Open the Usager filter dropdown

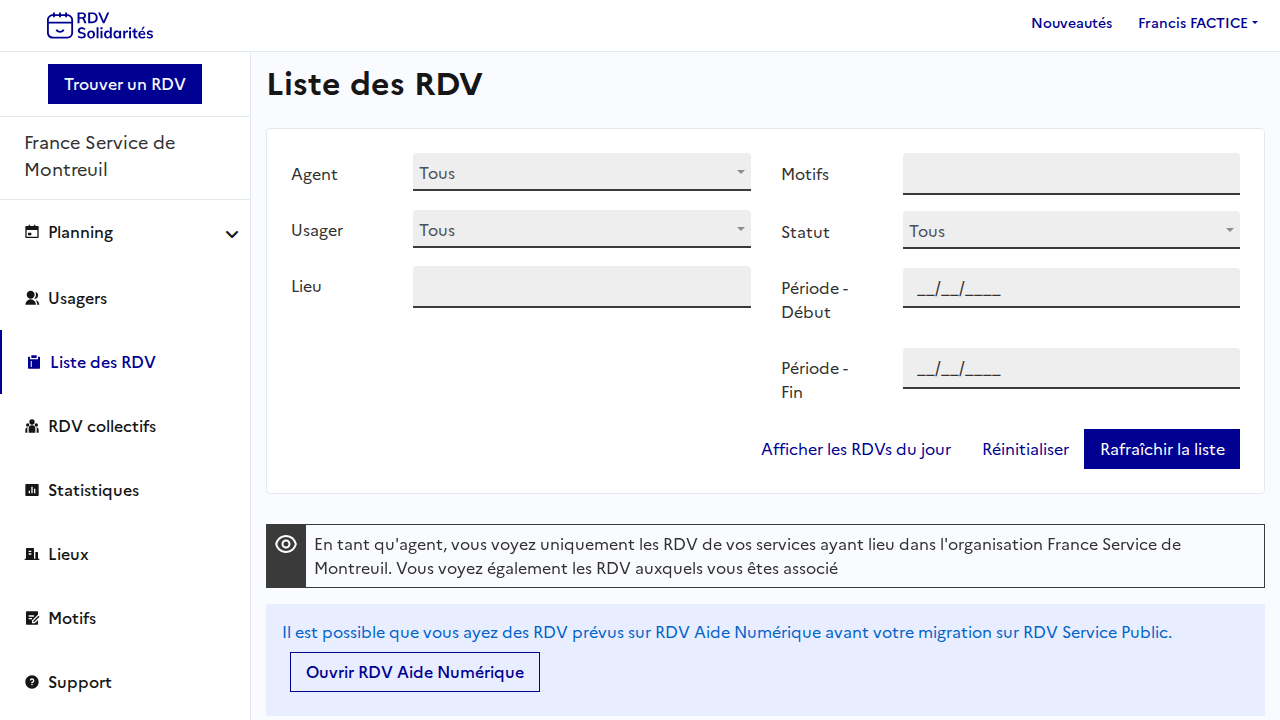581,230
